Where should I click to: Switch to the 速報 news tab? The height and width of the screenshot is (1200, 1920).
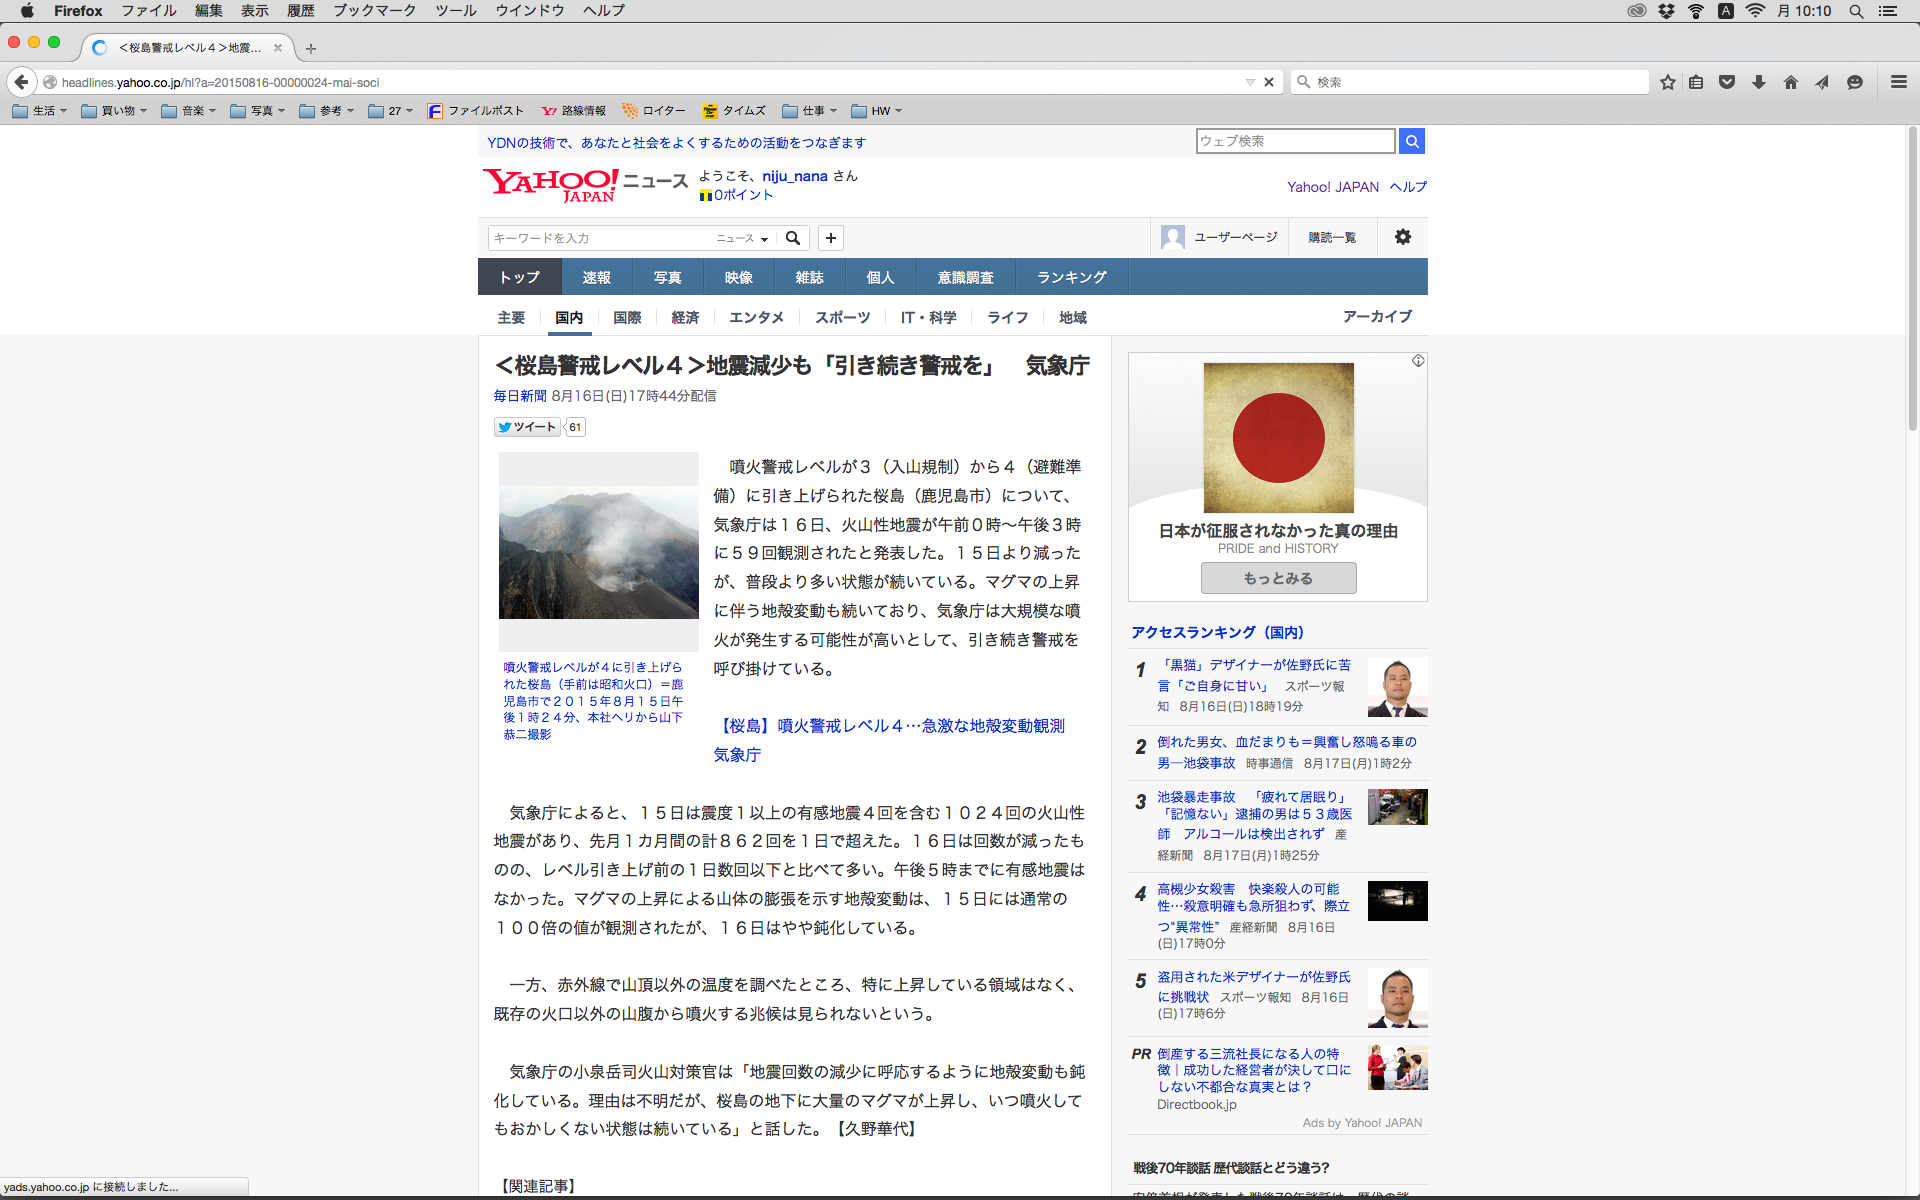click(x=596, y=277)
